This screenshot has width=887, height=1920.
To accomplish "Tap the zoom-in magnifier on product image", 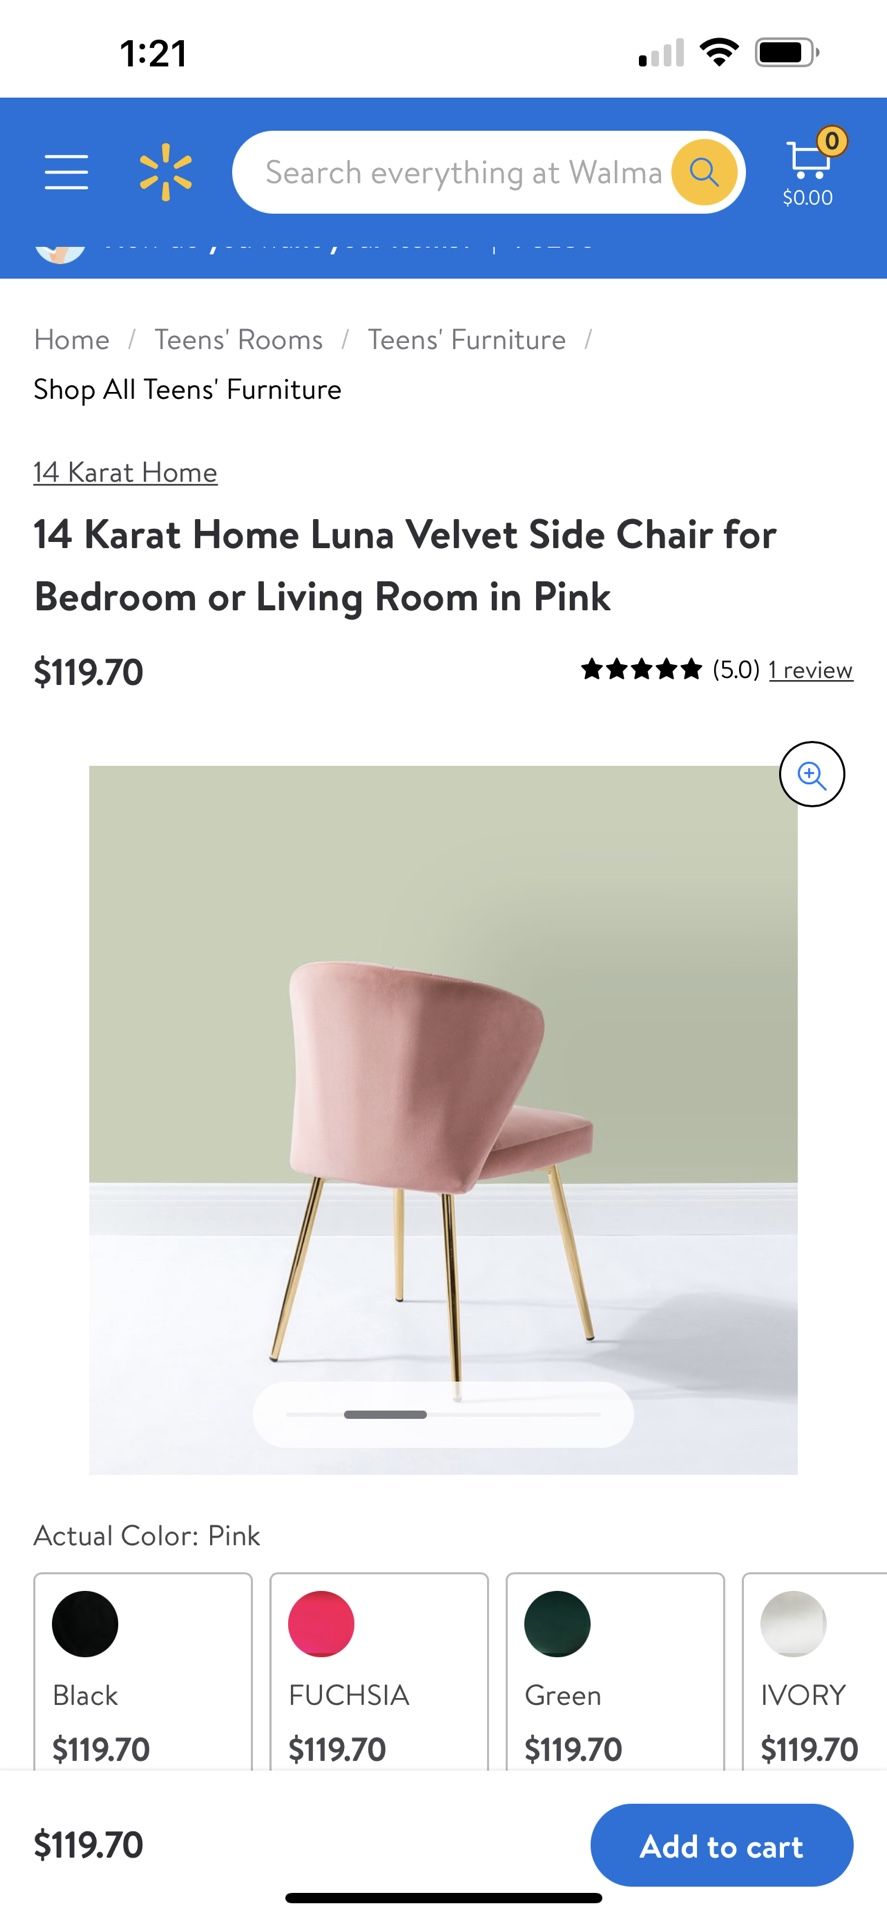I will pos(812,774).
